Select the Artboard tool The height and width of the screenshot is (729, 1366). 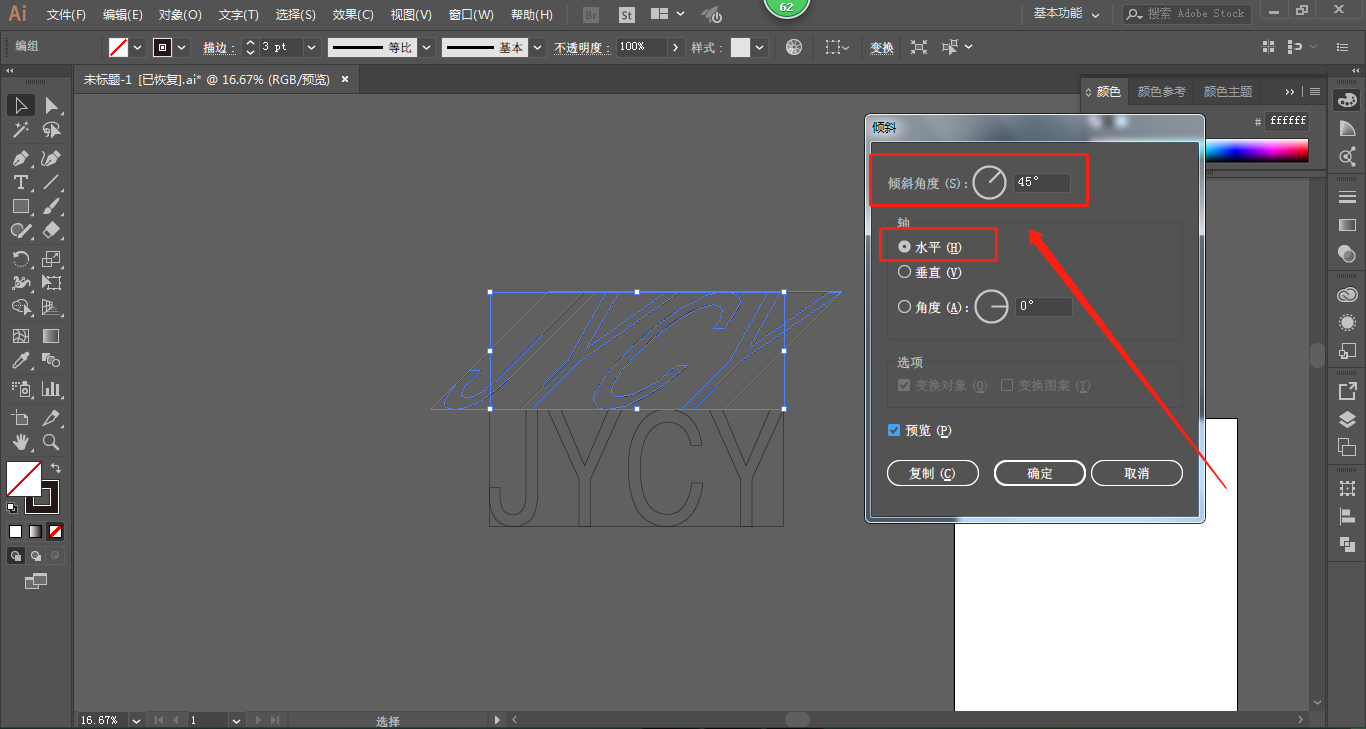(x=21, y=417)
